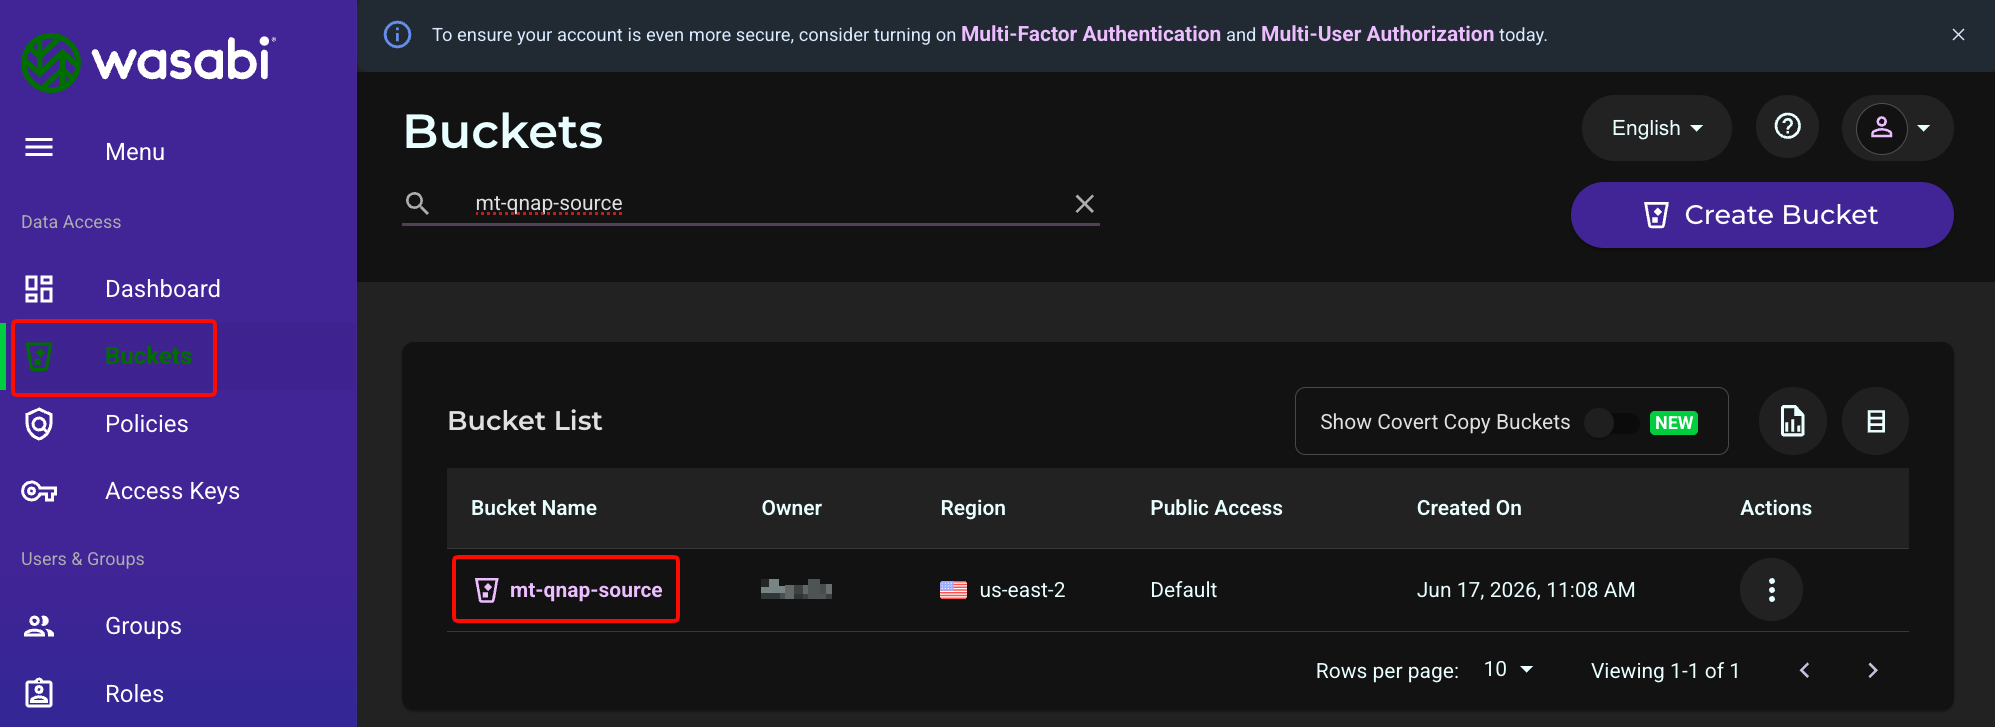Go to the previous page
The height and width of the screenshot is (727, 1995).
[1805, 670]
